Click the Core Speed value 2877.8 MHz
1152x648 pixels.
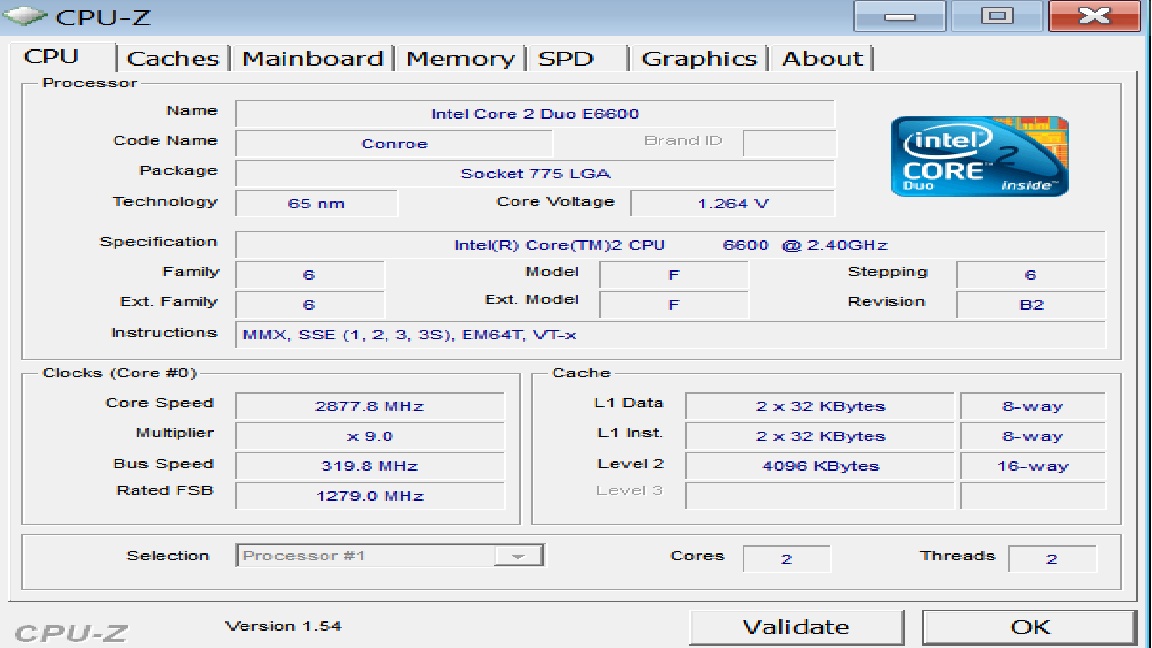pos(370,406)
